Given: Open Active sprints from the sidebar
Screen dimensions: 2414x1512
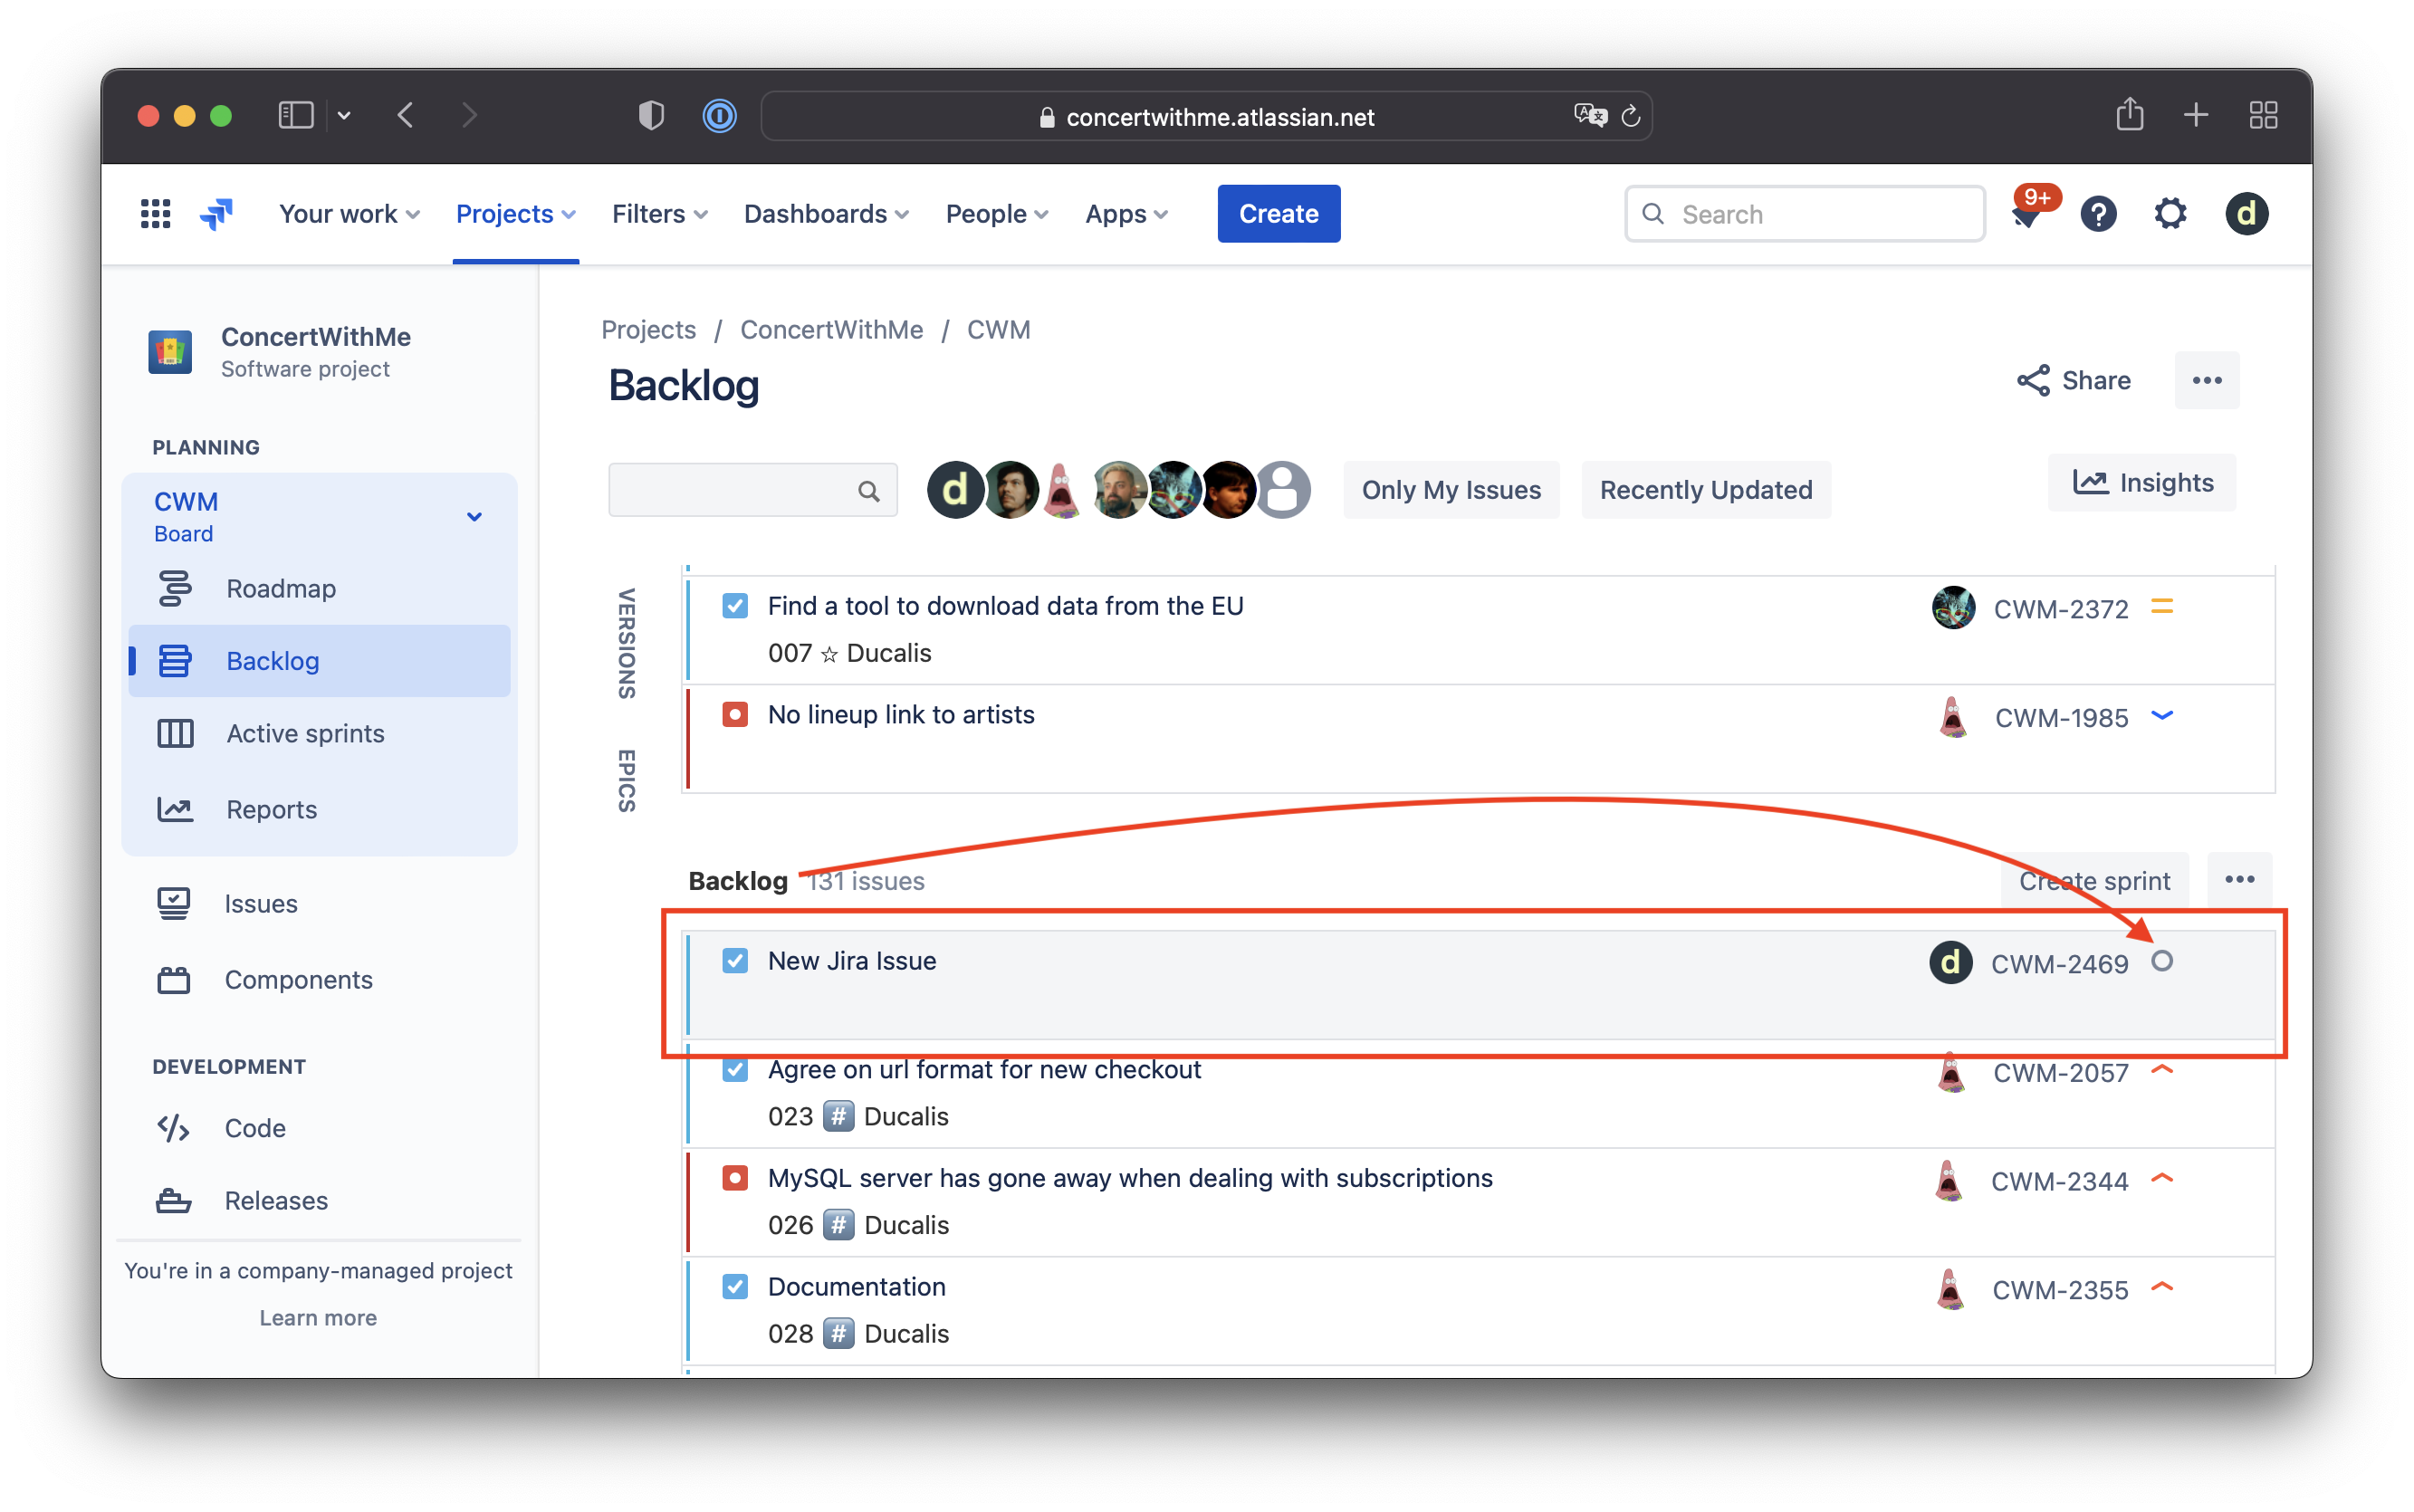Looking at the screenshot, I should coord(304,733).
